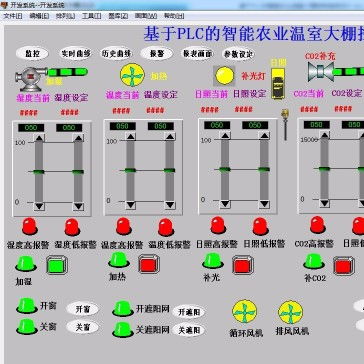Click up arrow on 湿度当前 slider
364x364 pixels.
click(39, 138)
